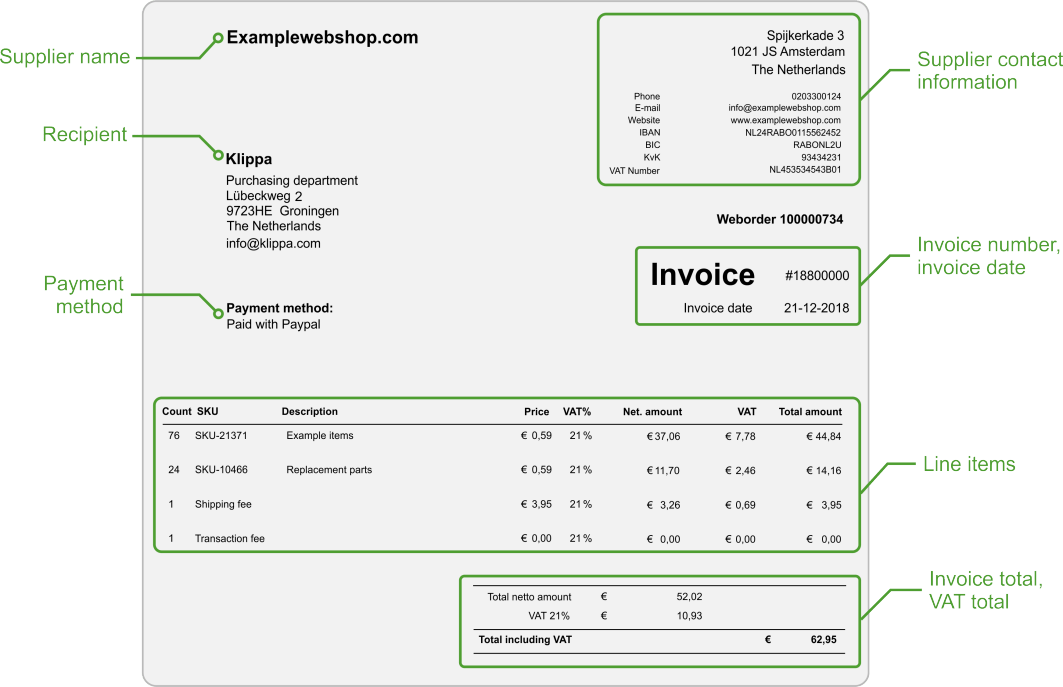Click the circle marker next to Klippa
Viewport: 1063px width, 687px height.
(x=217, y=157)
